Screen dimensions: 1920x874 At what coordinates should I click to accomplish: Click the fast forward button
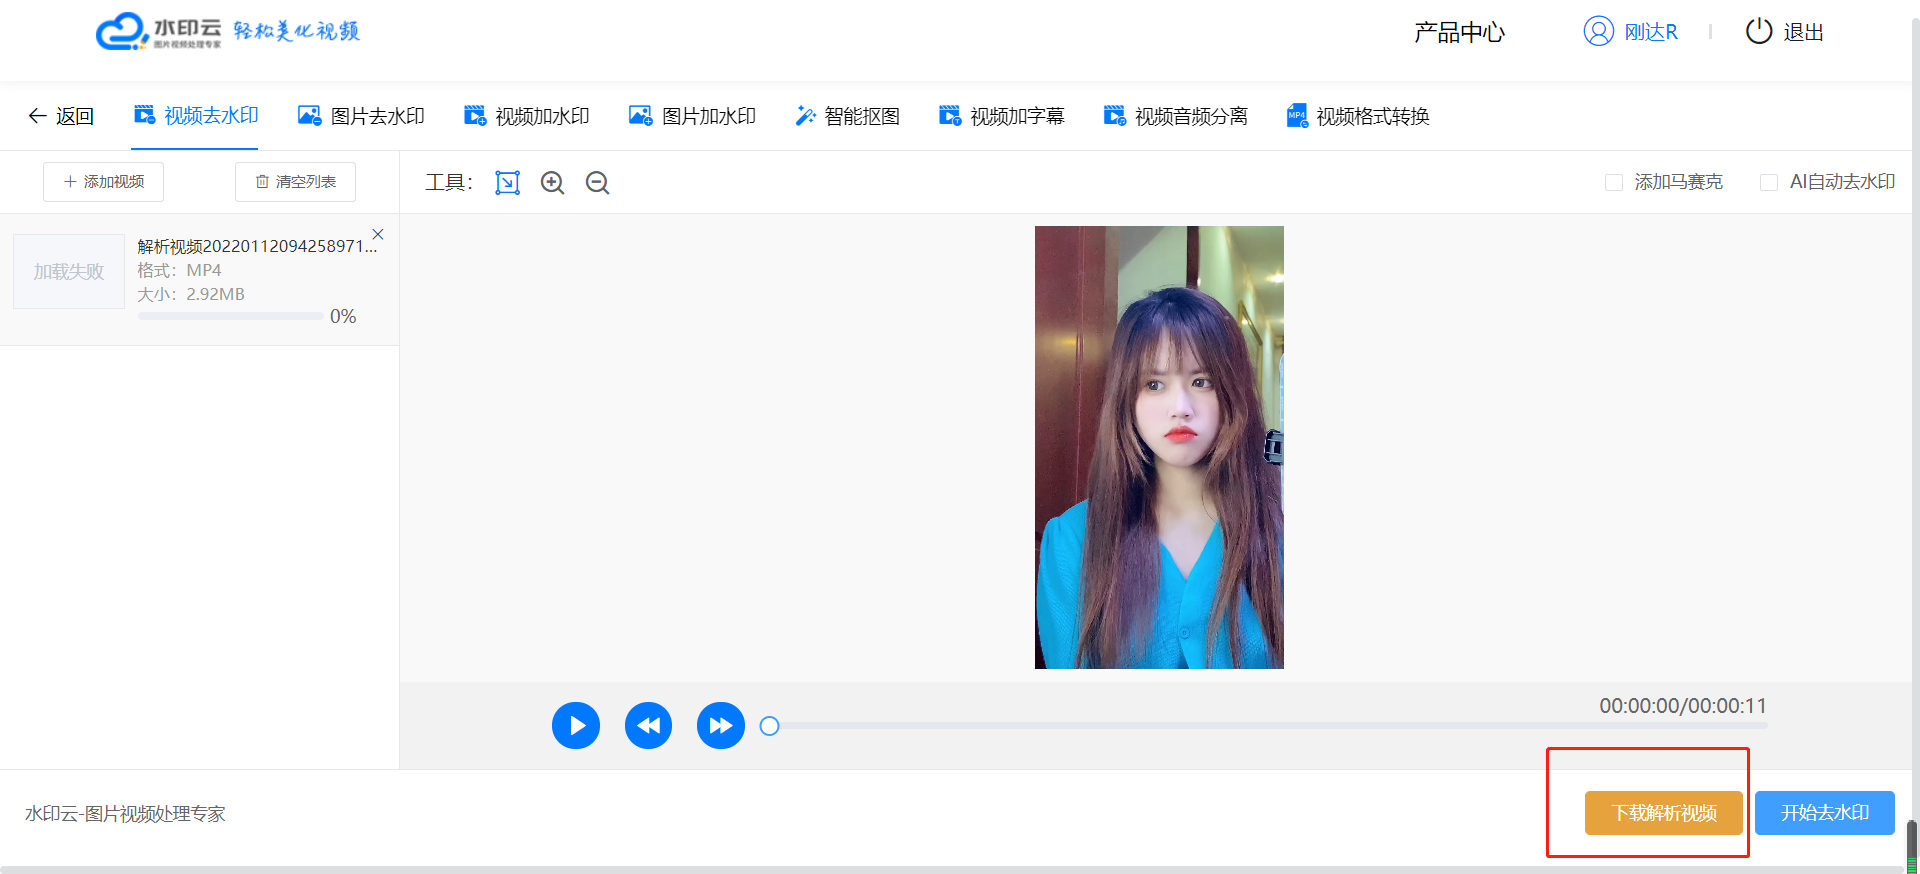tap(721, 725)
